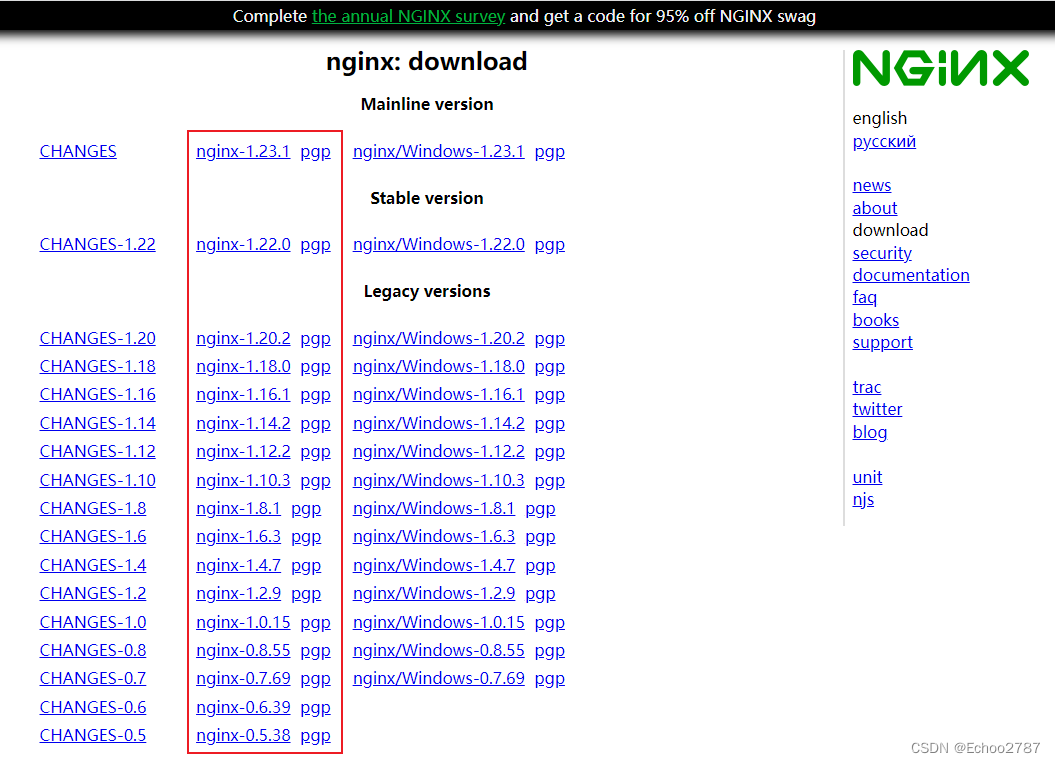This screenshot has height=763, width=1055.
Task: Click the NGINX logo
Action: pos(941,68)
